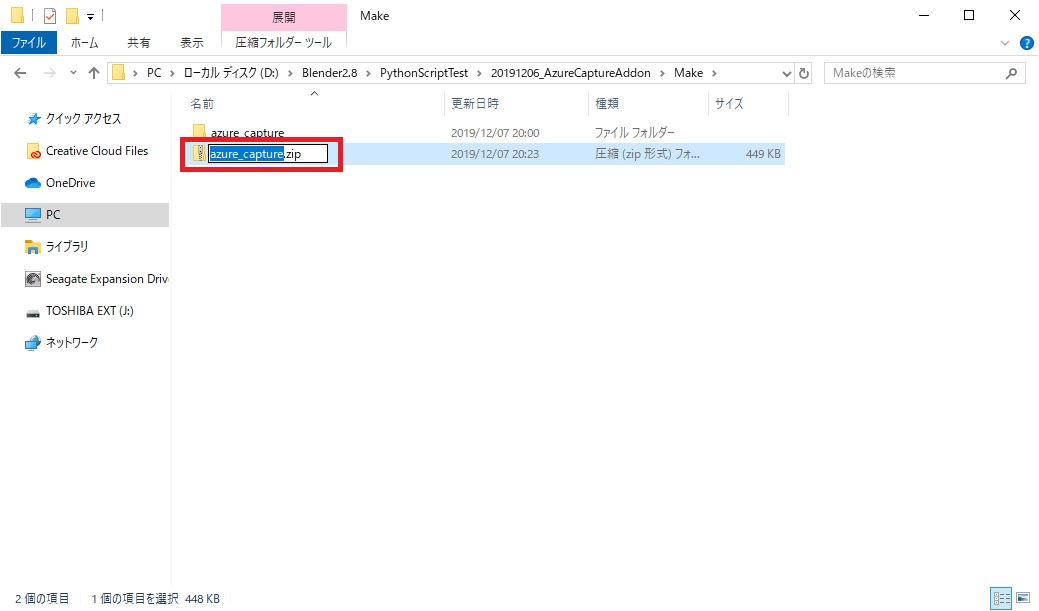This screenshot has width=1039, height=611.
Task: Open the ファイル menu
Action: click(x=27, y=43)
